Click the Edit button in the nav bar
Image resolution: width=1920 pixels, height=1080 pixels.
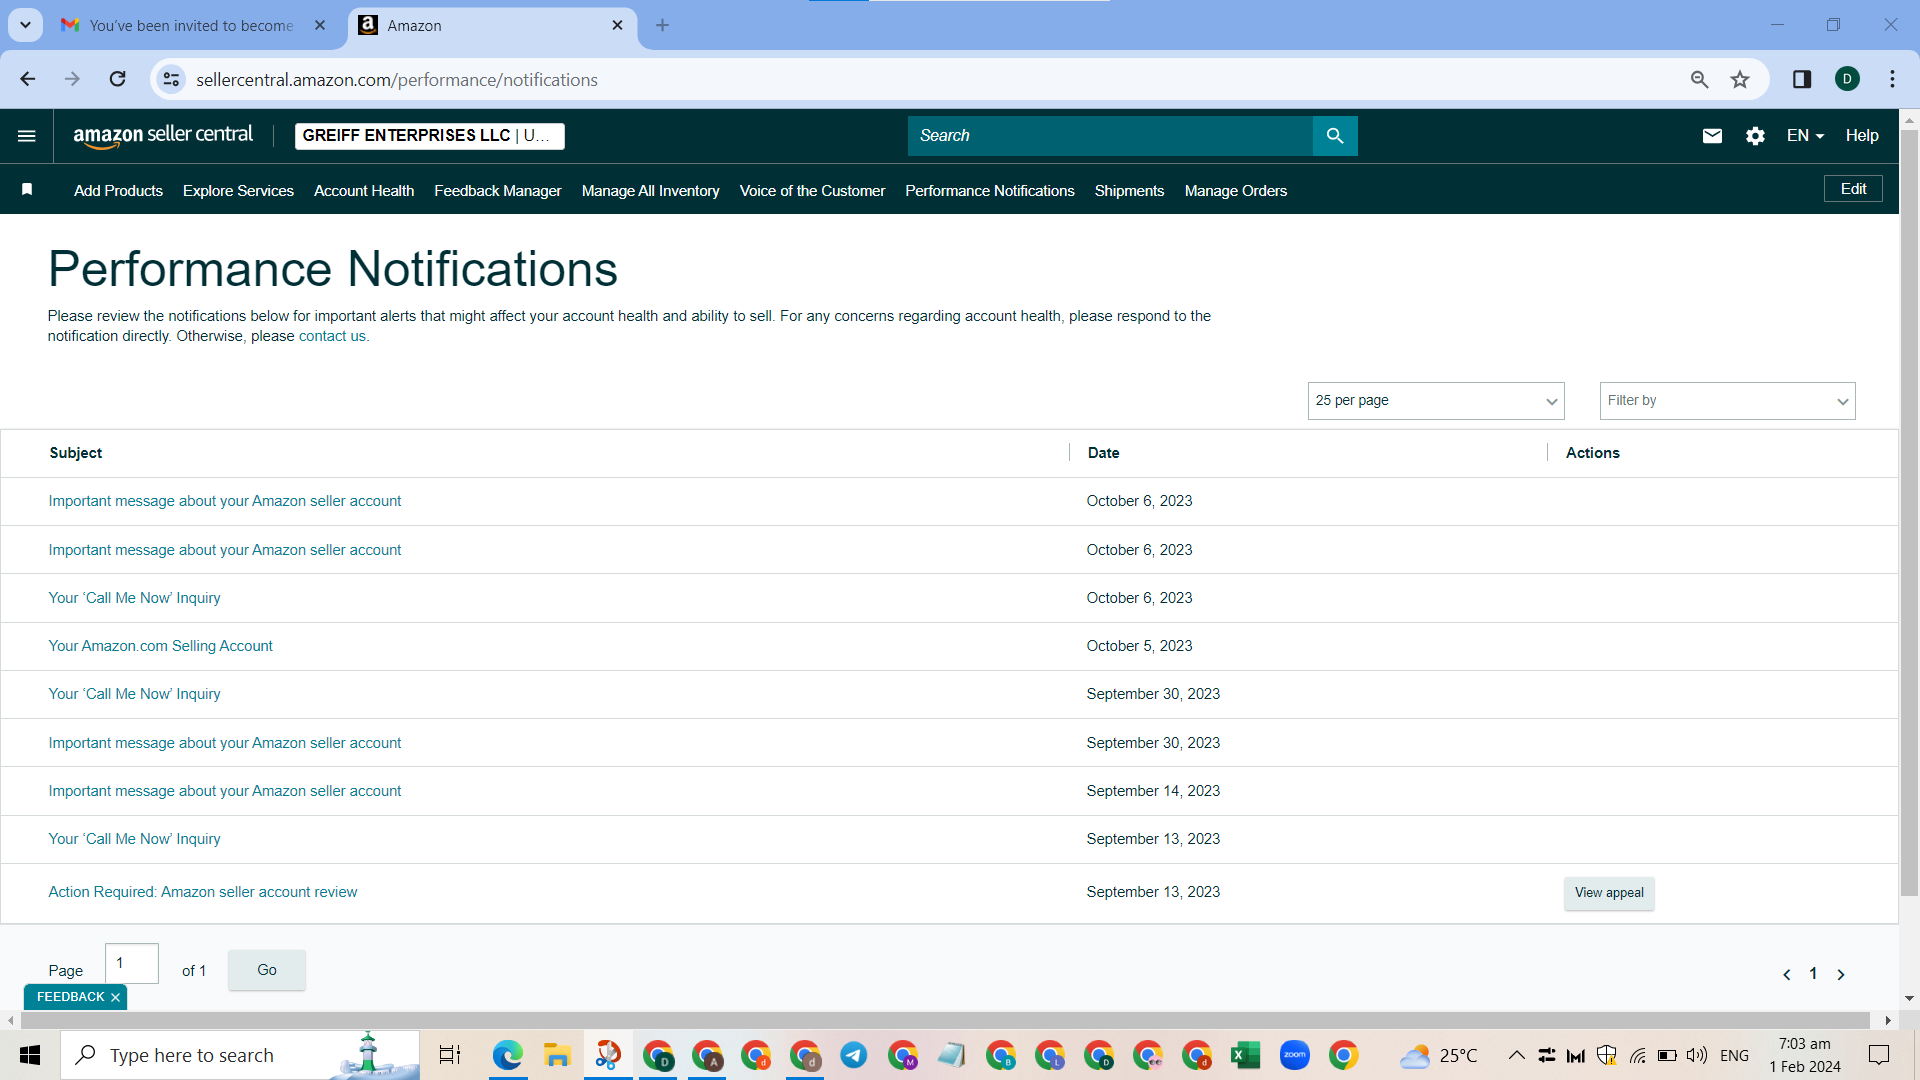1853,189
